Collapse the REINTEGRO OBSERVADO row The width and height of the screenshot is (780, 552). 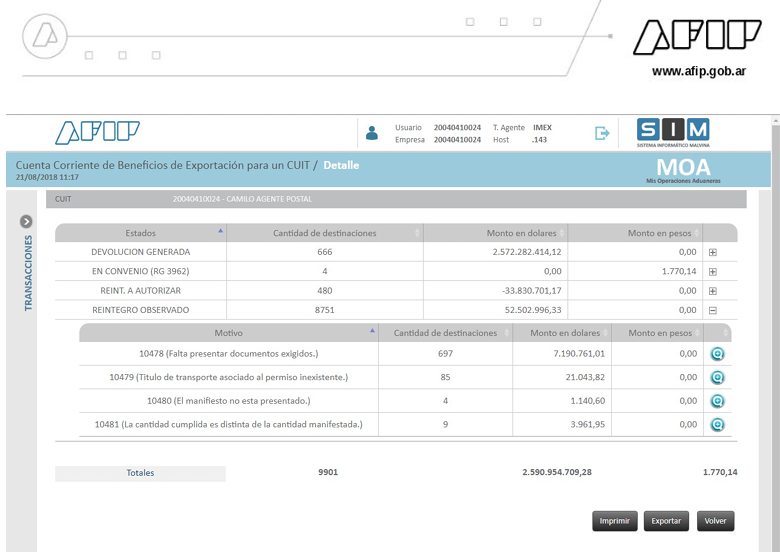pos(713,310)
